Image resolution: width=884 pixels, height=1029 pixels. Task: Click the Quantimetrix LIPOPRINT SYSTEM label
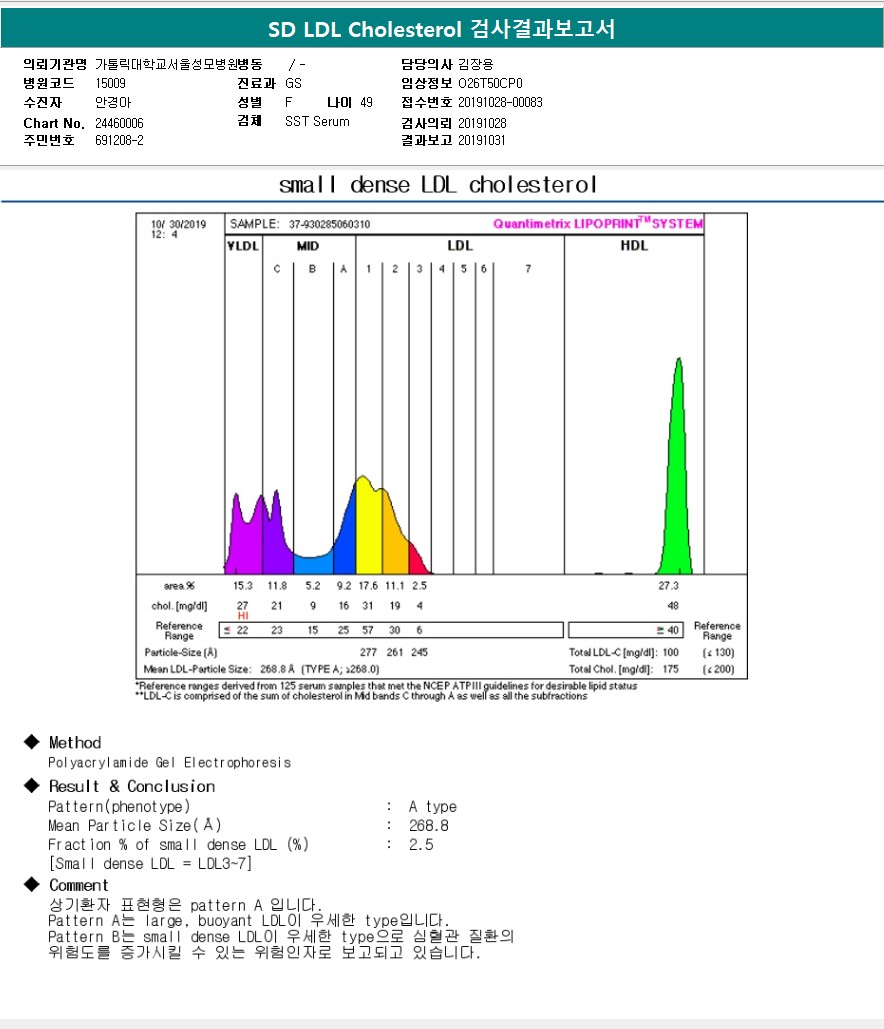597,224
